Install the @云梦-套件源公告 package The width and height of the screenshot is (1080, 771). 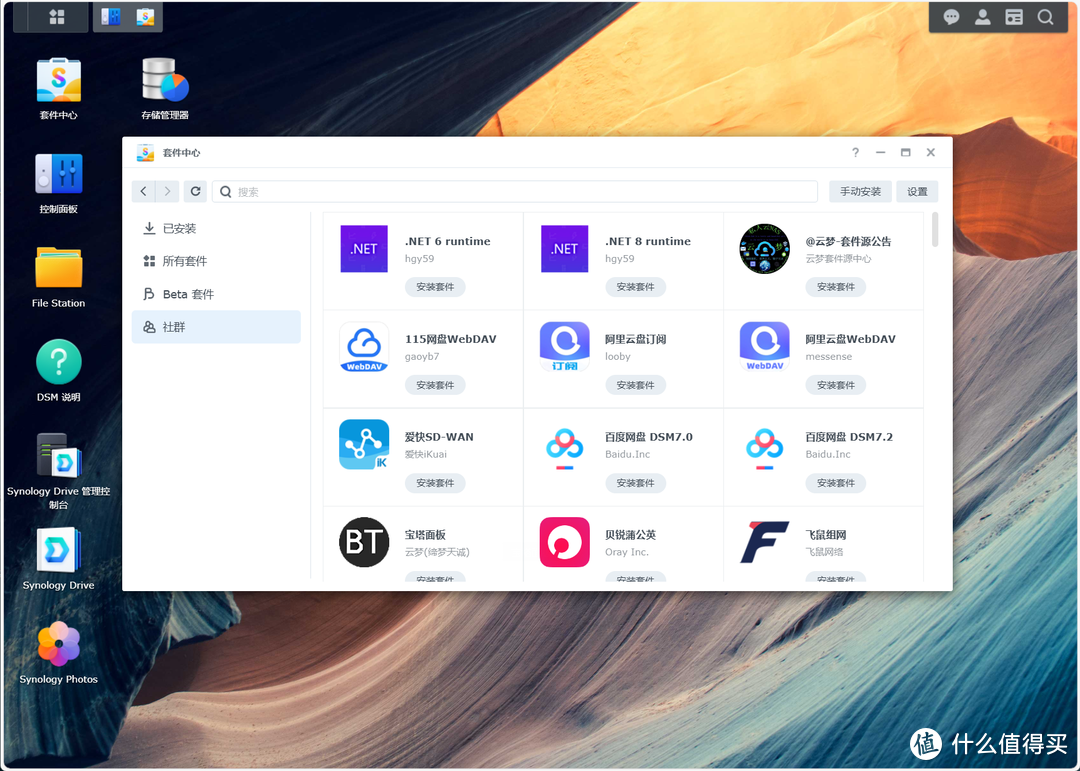pyautogui.click(x=835, y=287)
